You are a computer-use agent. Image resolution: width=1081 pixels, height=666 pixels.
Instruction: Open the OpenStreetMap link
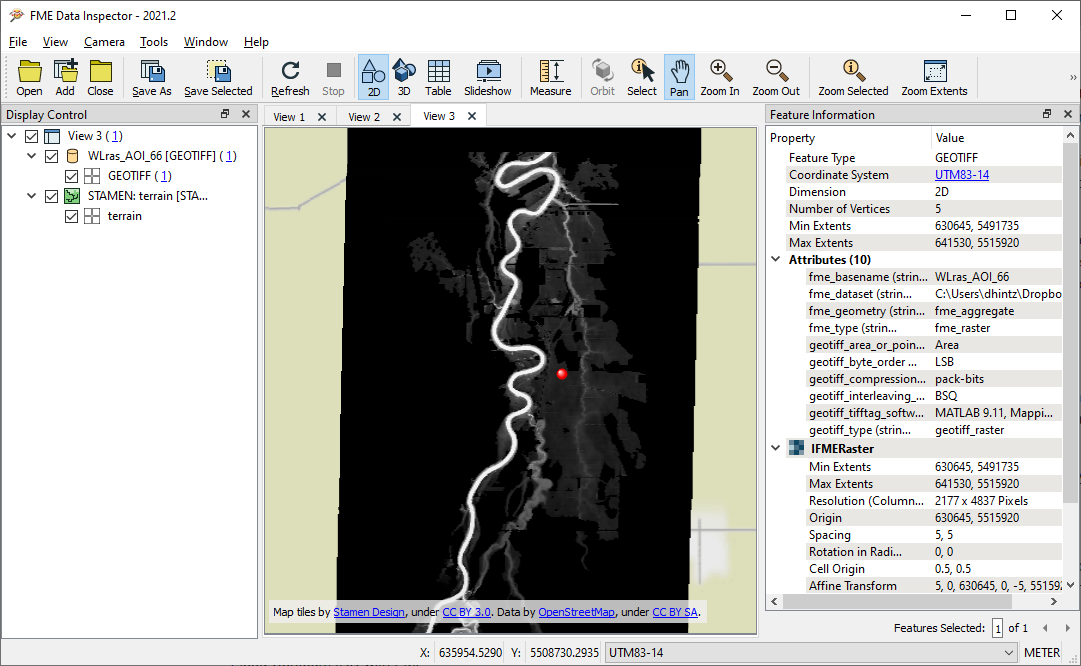(576, 612)
